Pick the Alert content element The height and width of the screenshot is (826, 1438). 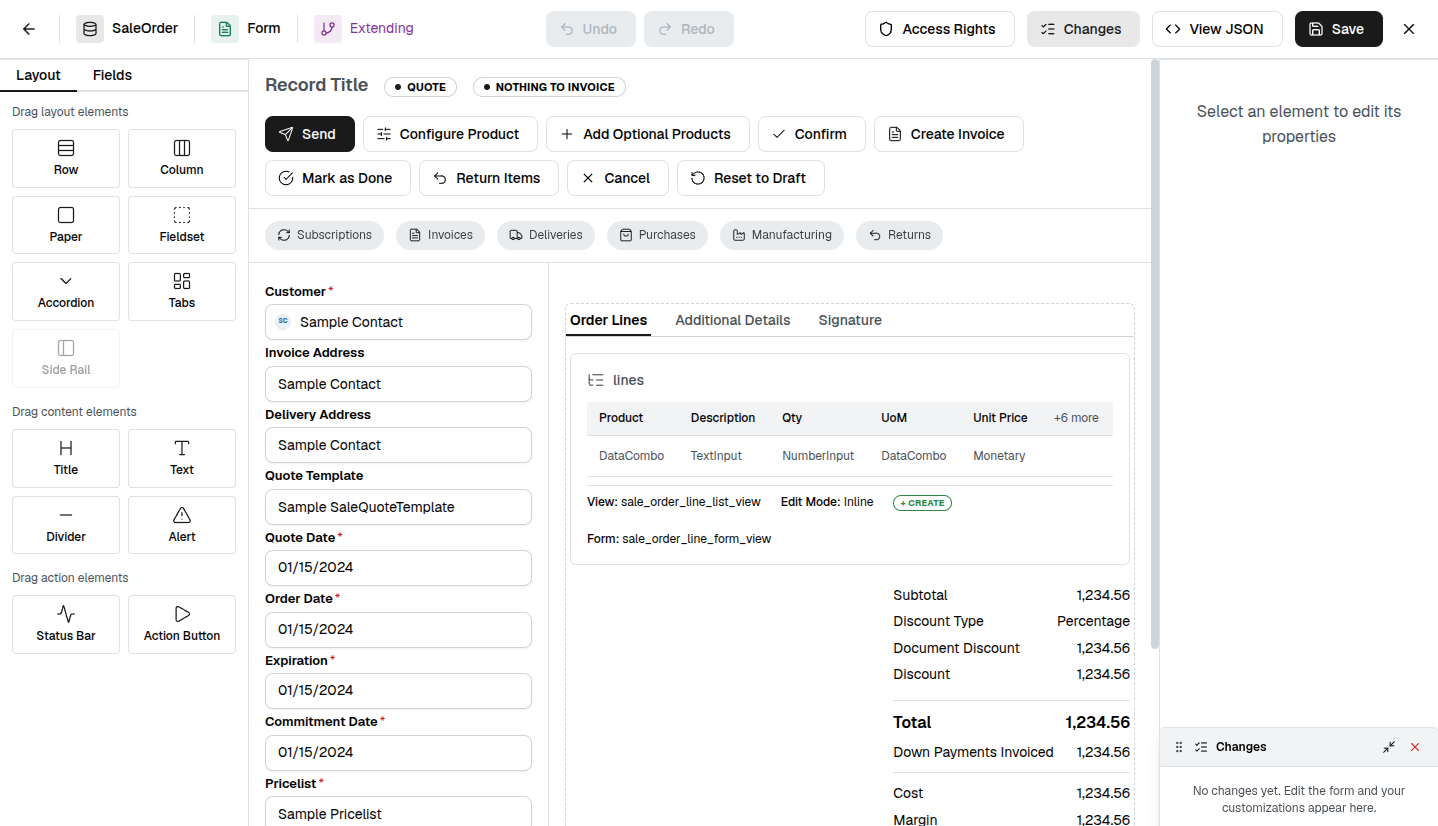(182, 525)
